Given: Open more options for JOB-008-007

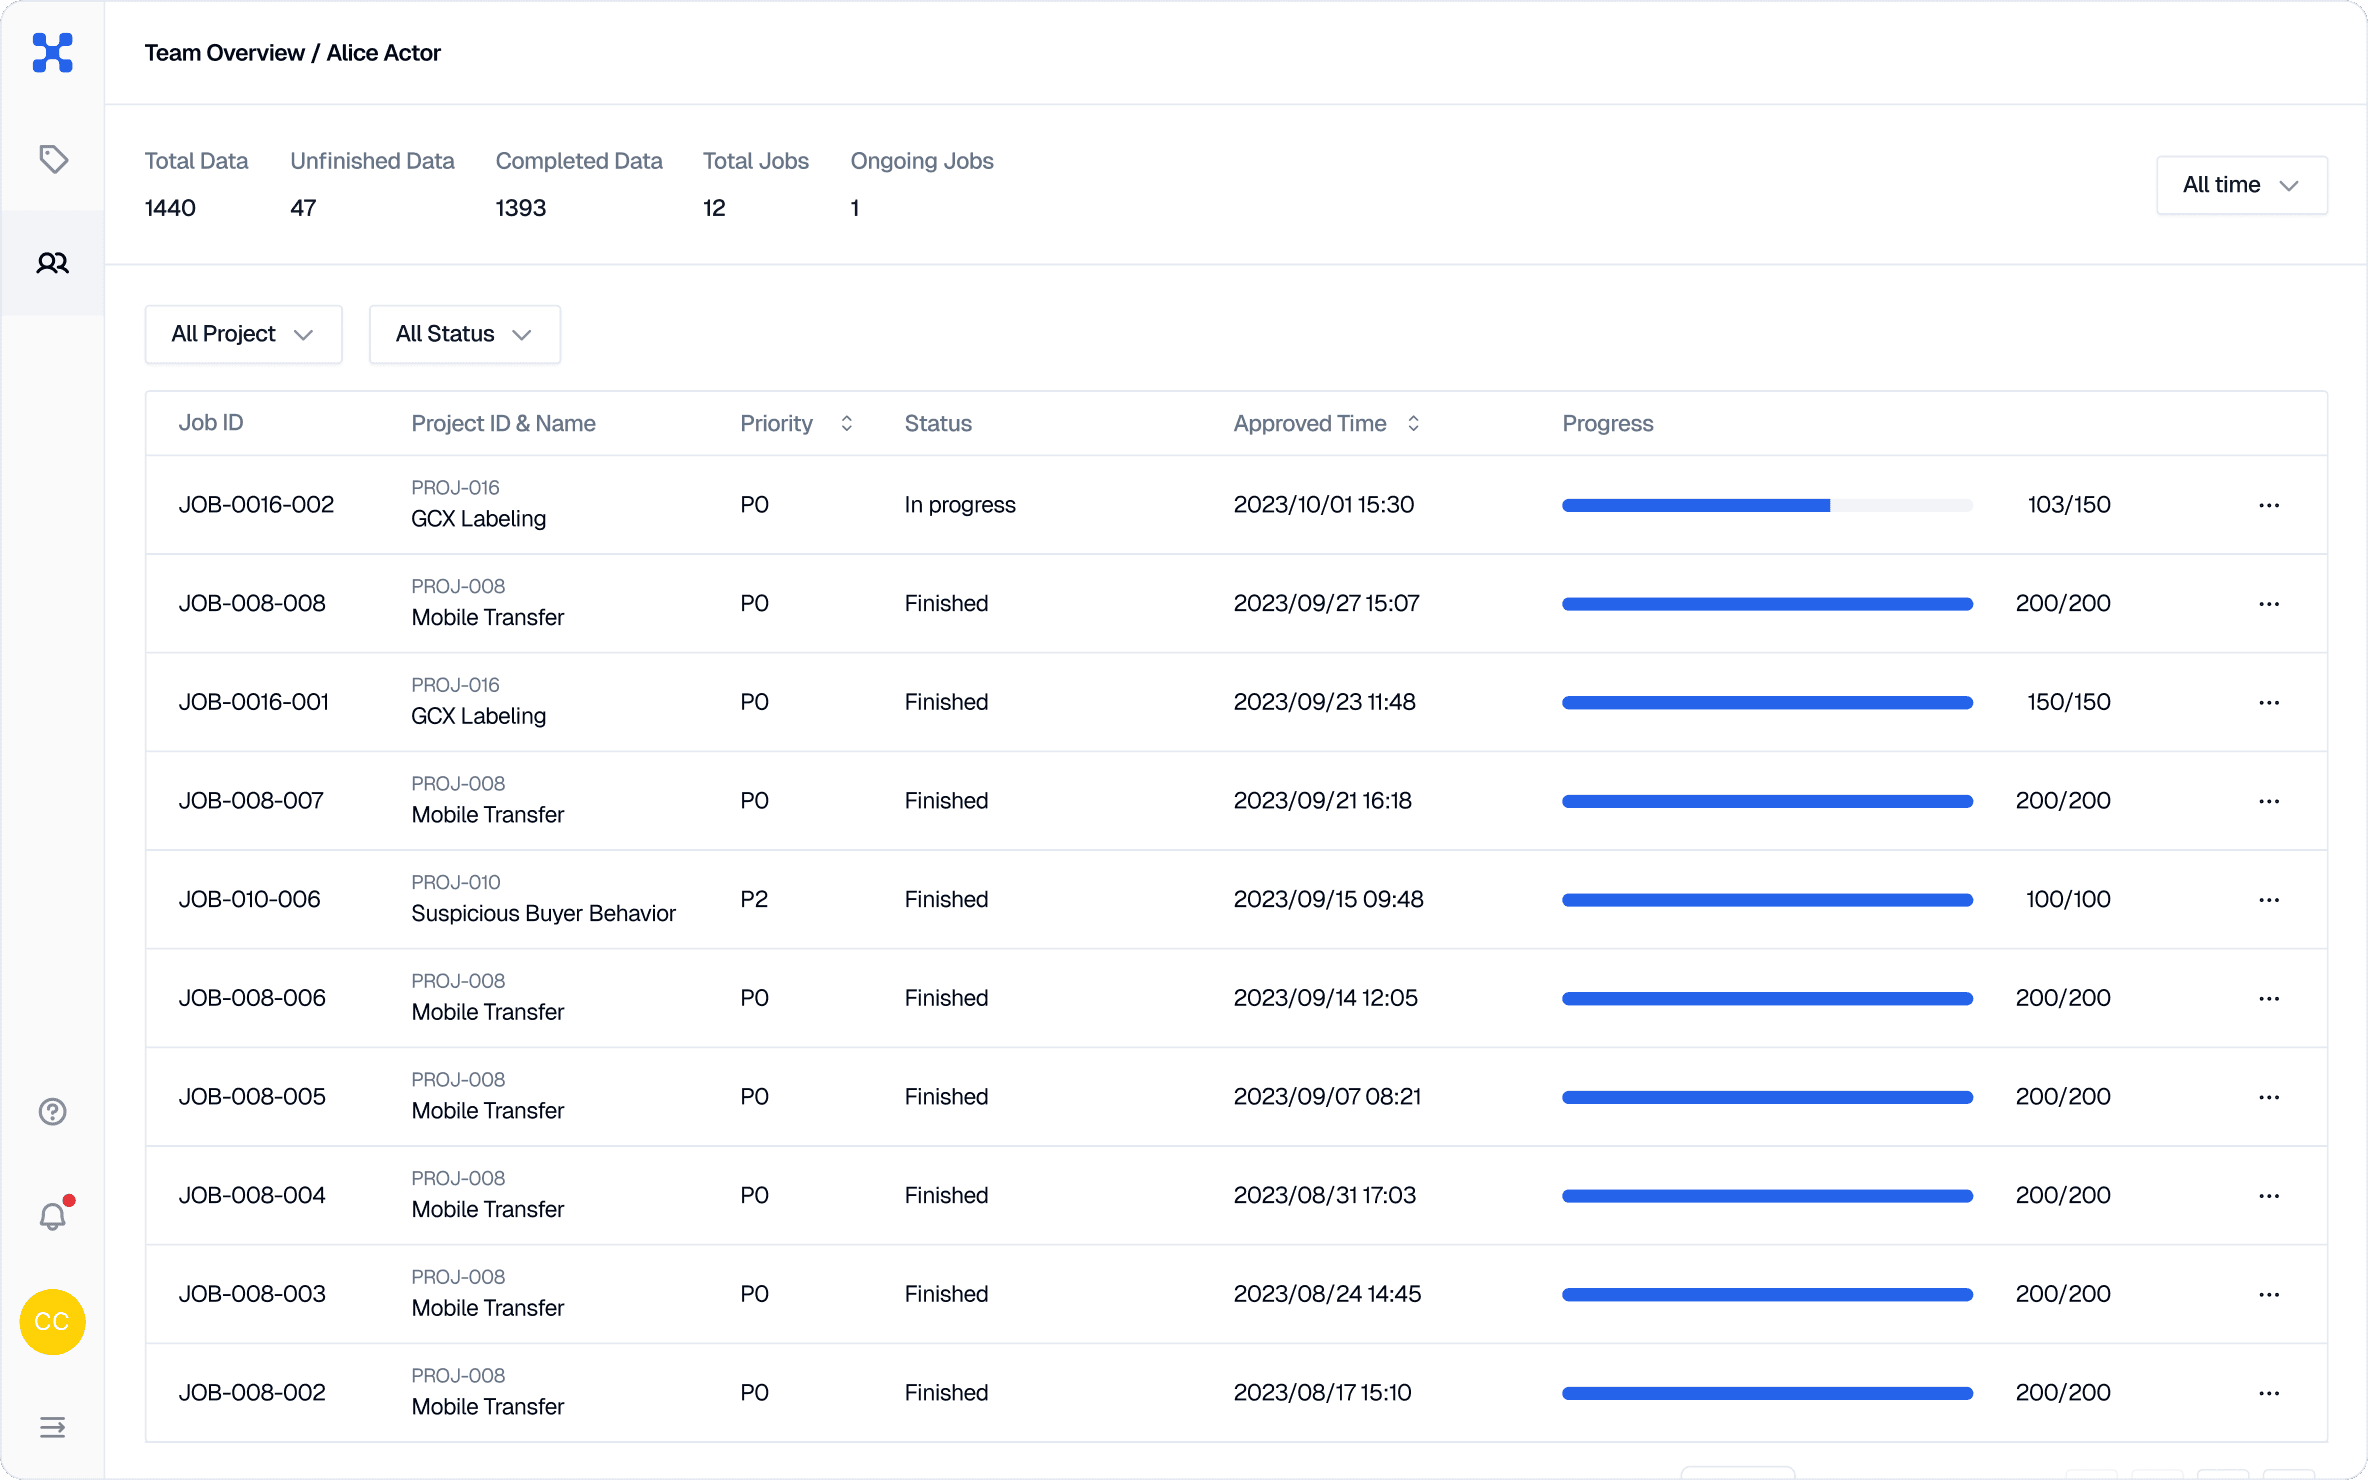Looking at the screenshot, I should point(2269,801).
